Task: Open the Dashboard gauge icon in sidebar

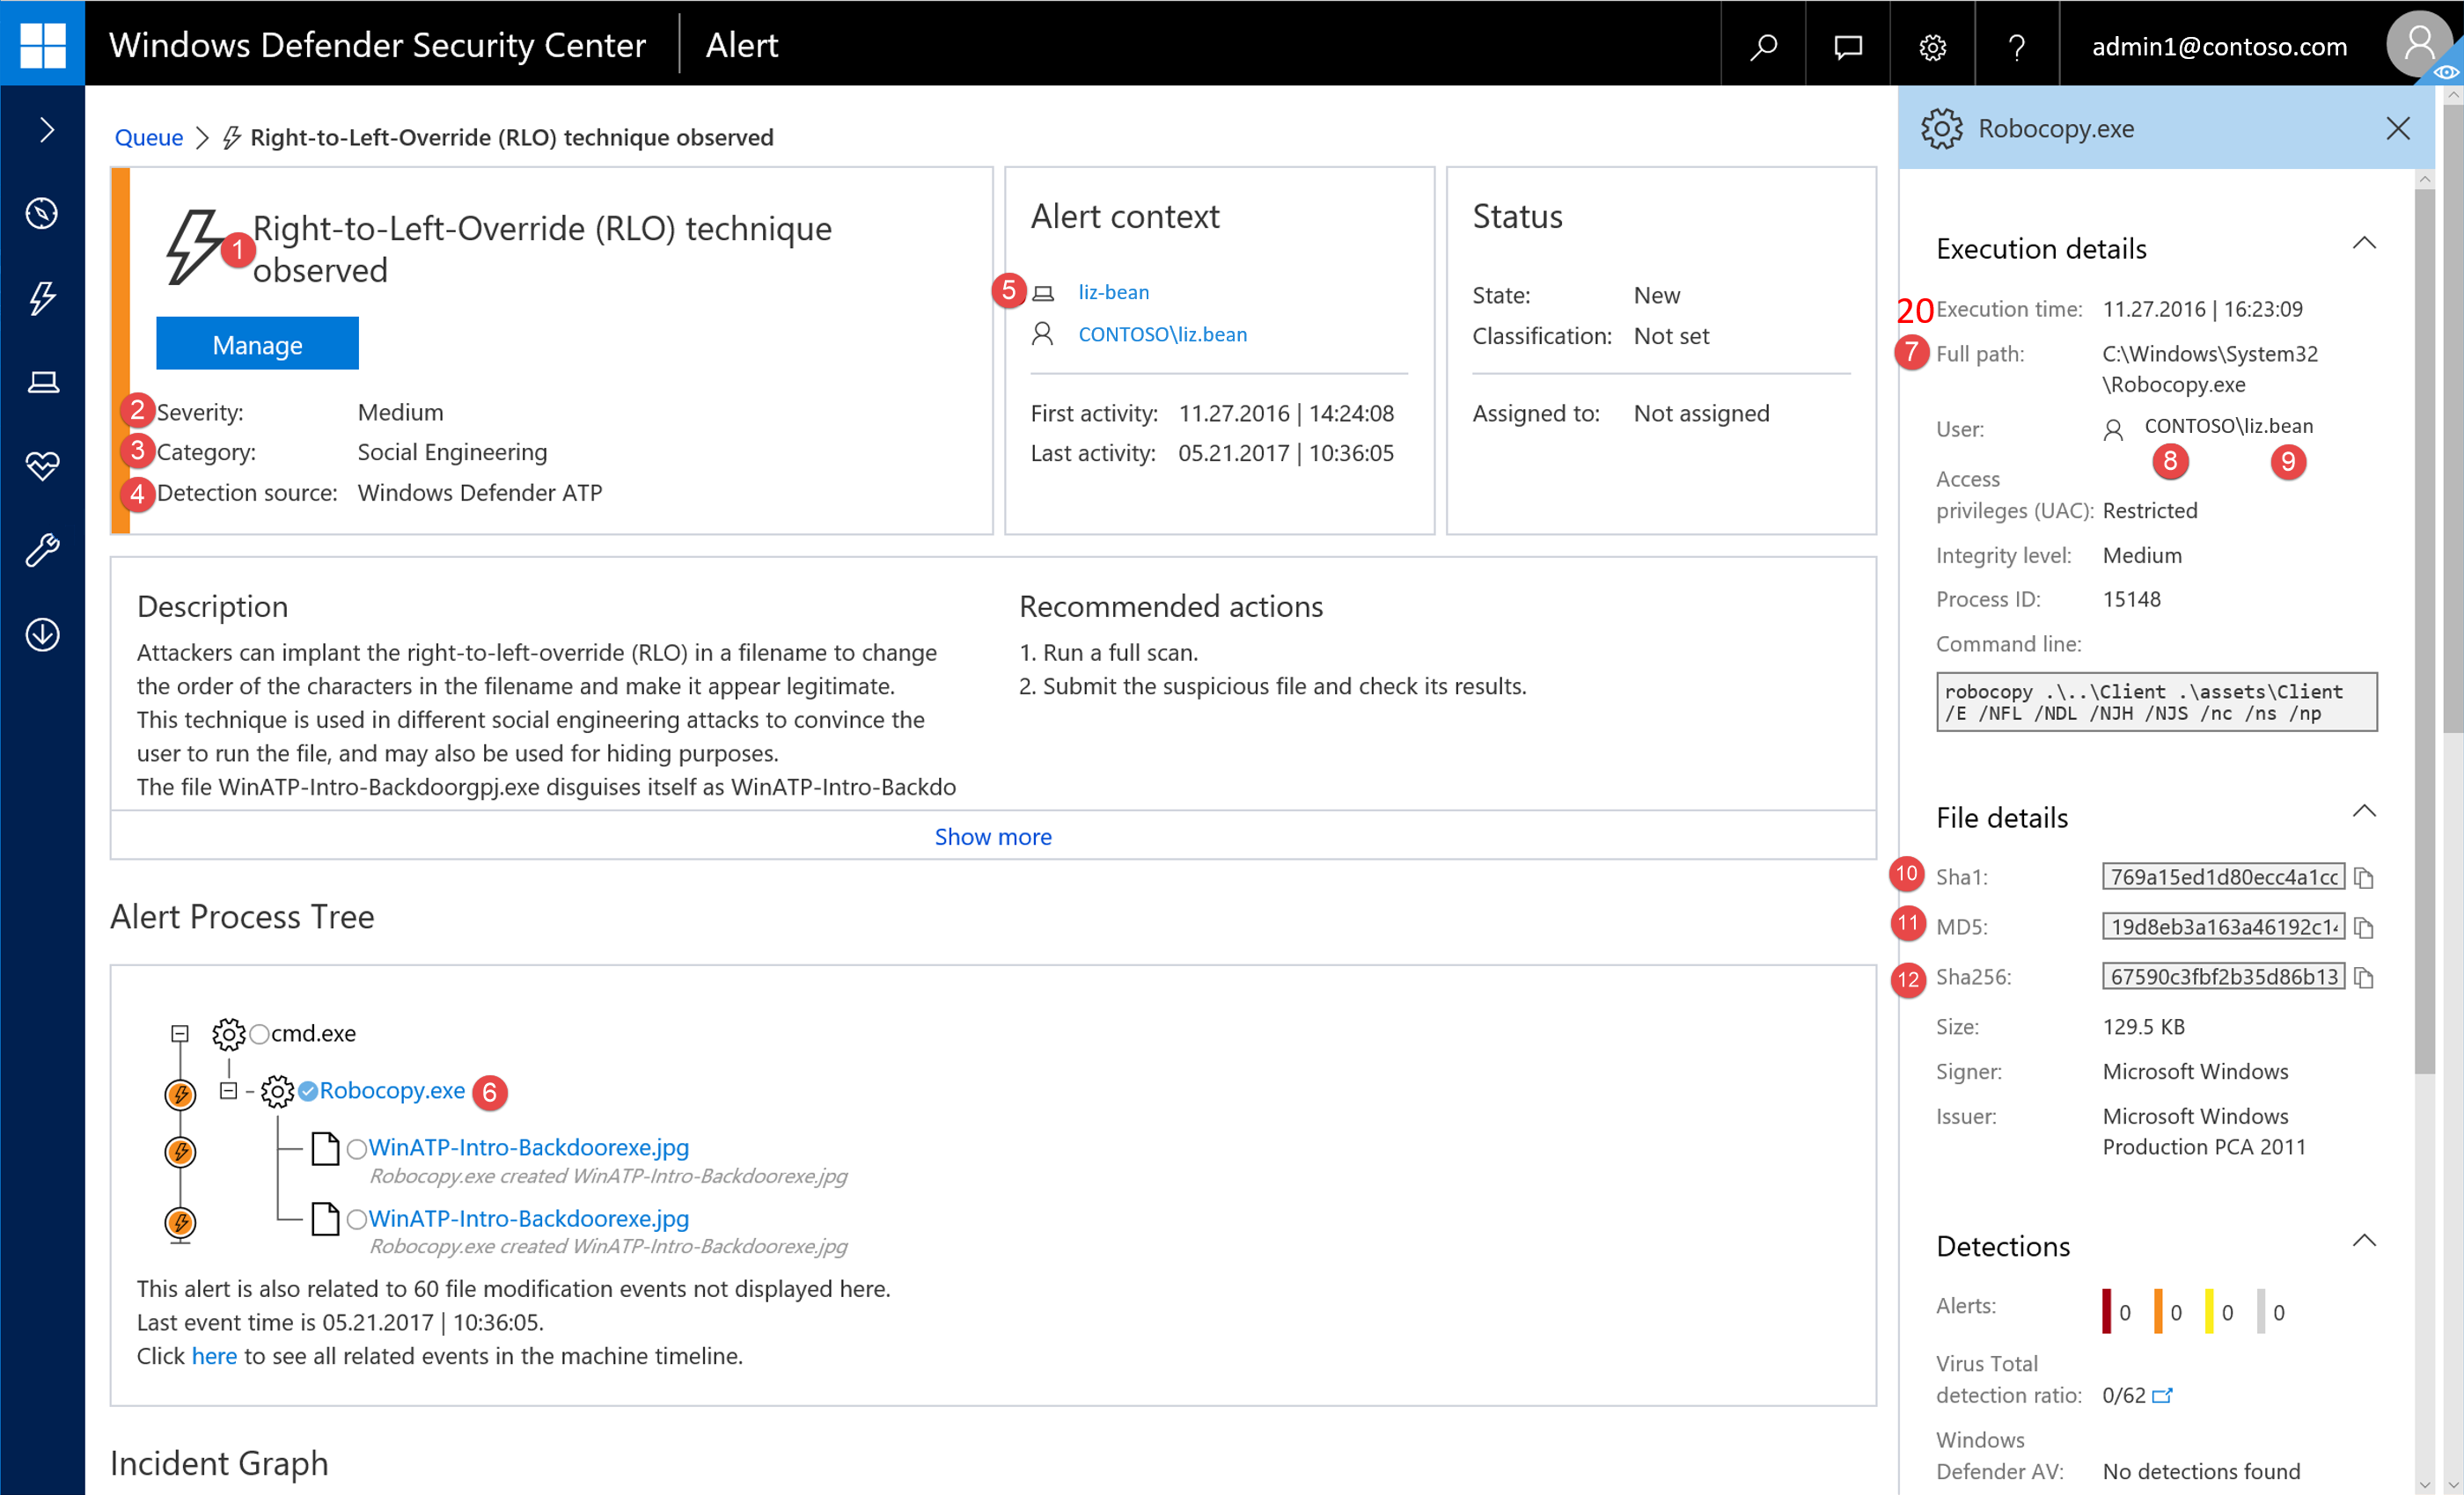Action: [x=42, y=213]
